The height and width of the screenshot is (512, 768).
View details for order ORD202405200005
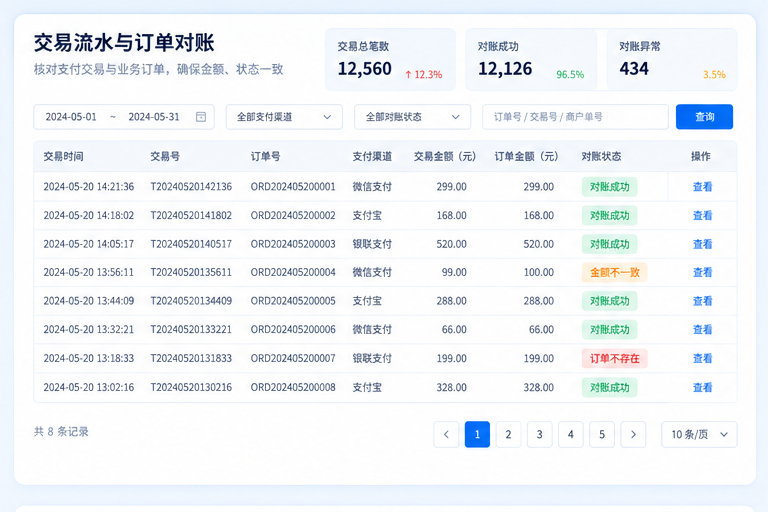[x=702, y=301]
